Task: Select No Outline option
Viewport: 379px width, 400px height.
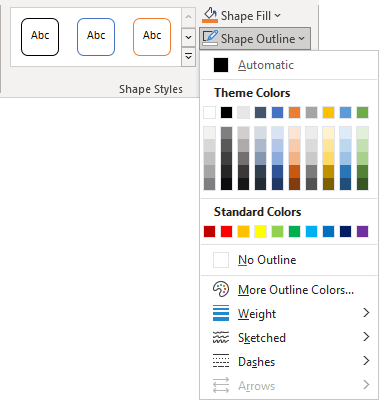Action: point(289,260)
